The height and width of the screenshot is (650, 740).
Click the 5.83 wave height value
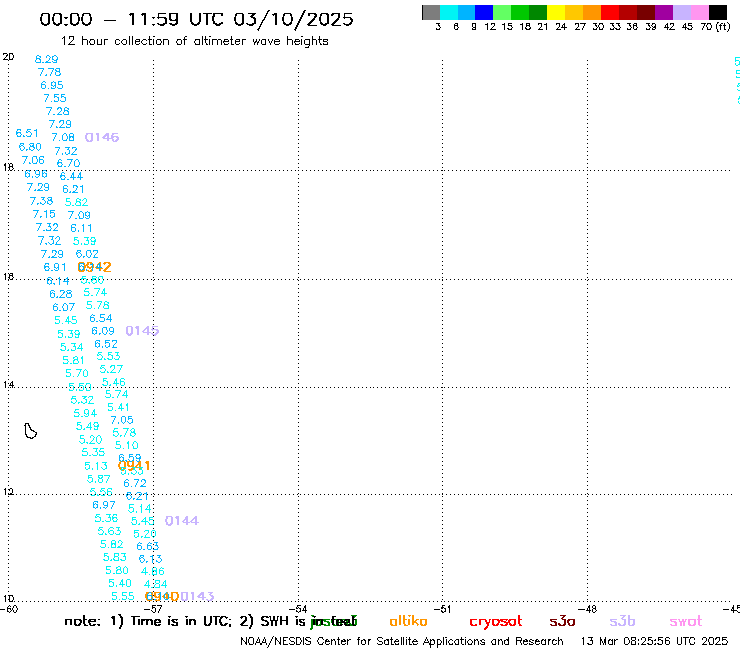point(115,557)
